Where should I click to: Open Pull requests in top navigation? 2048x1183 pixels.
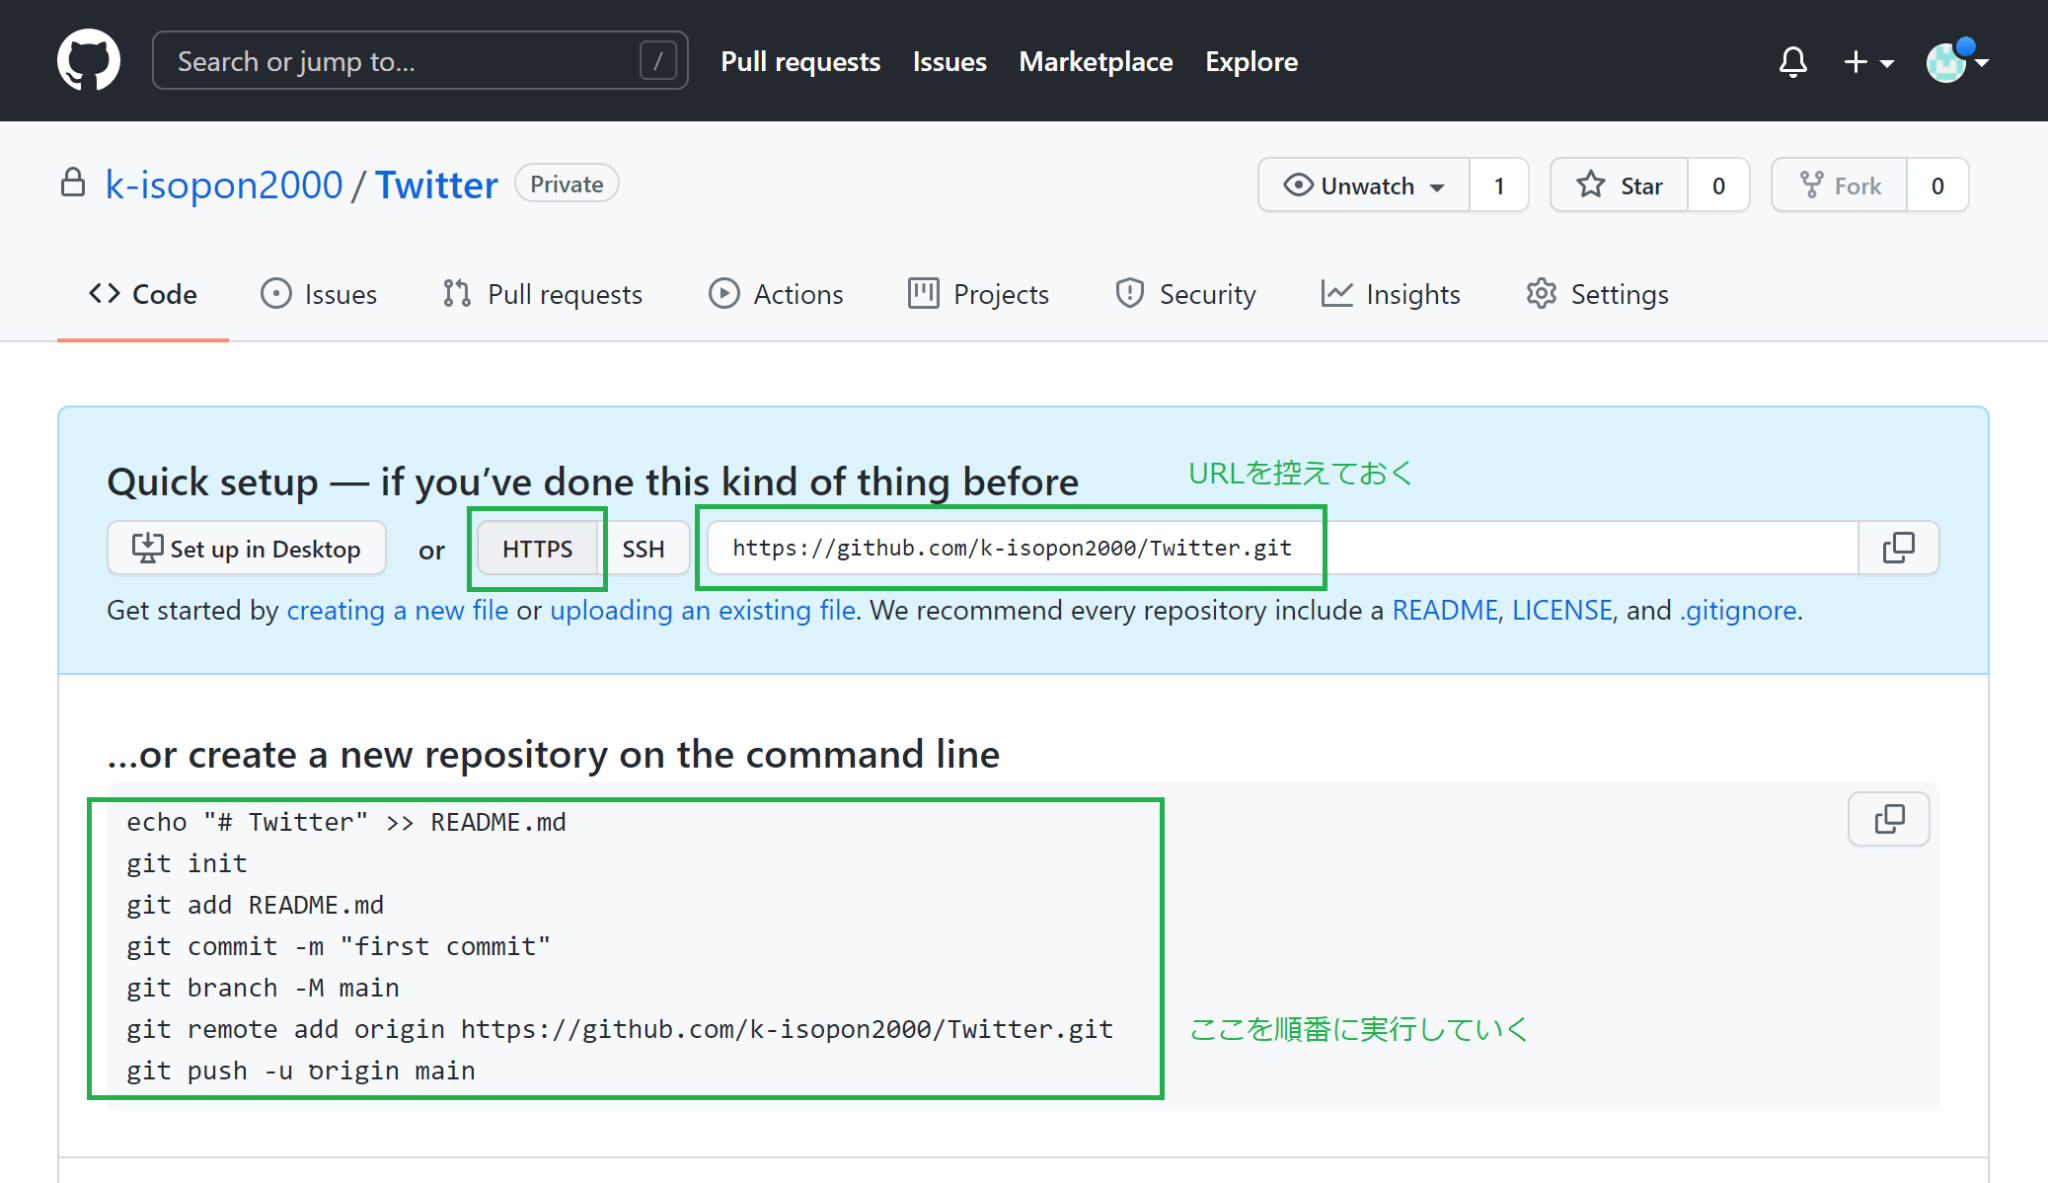click(800, 61)
